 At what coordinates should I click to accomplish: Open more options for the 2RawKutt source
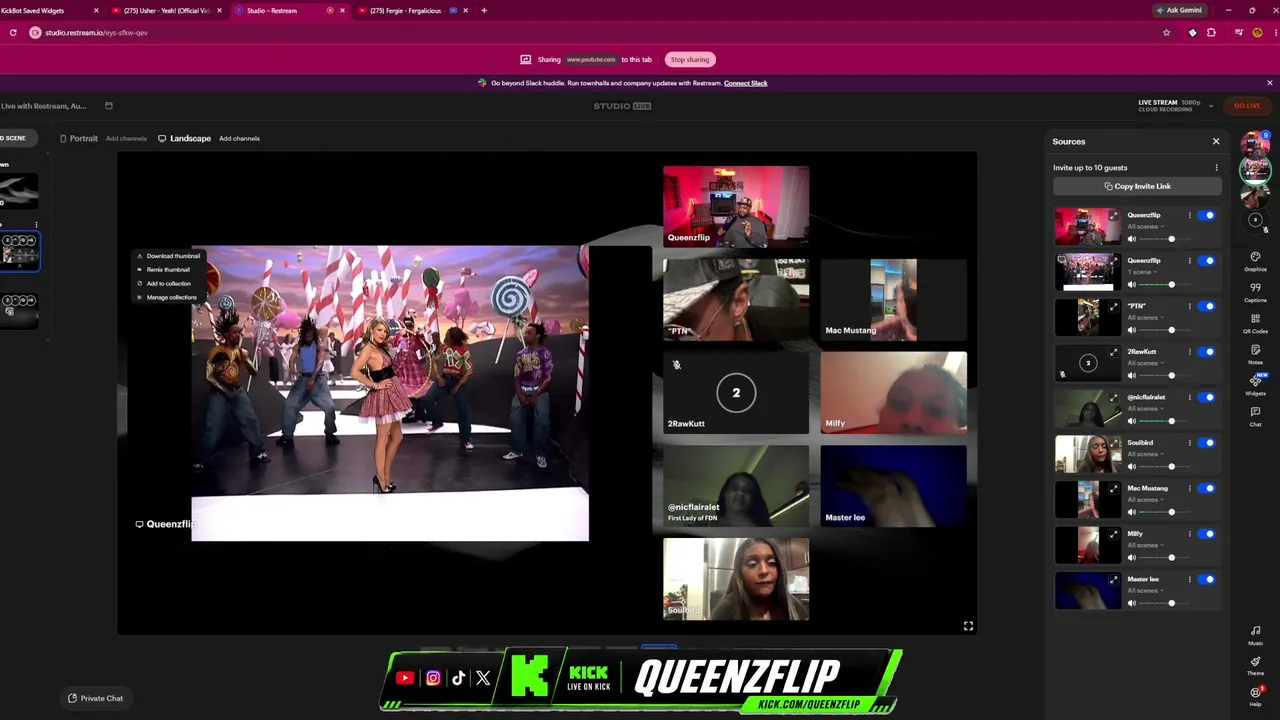pos(1190,352)
